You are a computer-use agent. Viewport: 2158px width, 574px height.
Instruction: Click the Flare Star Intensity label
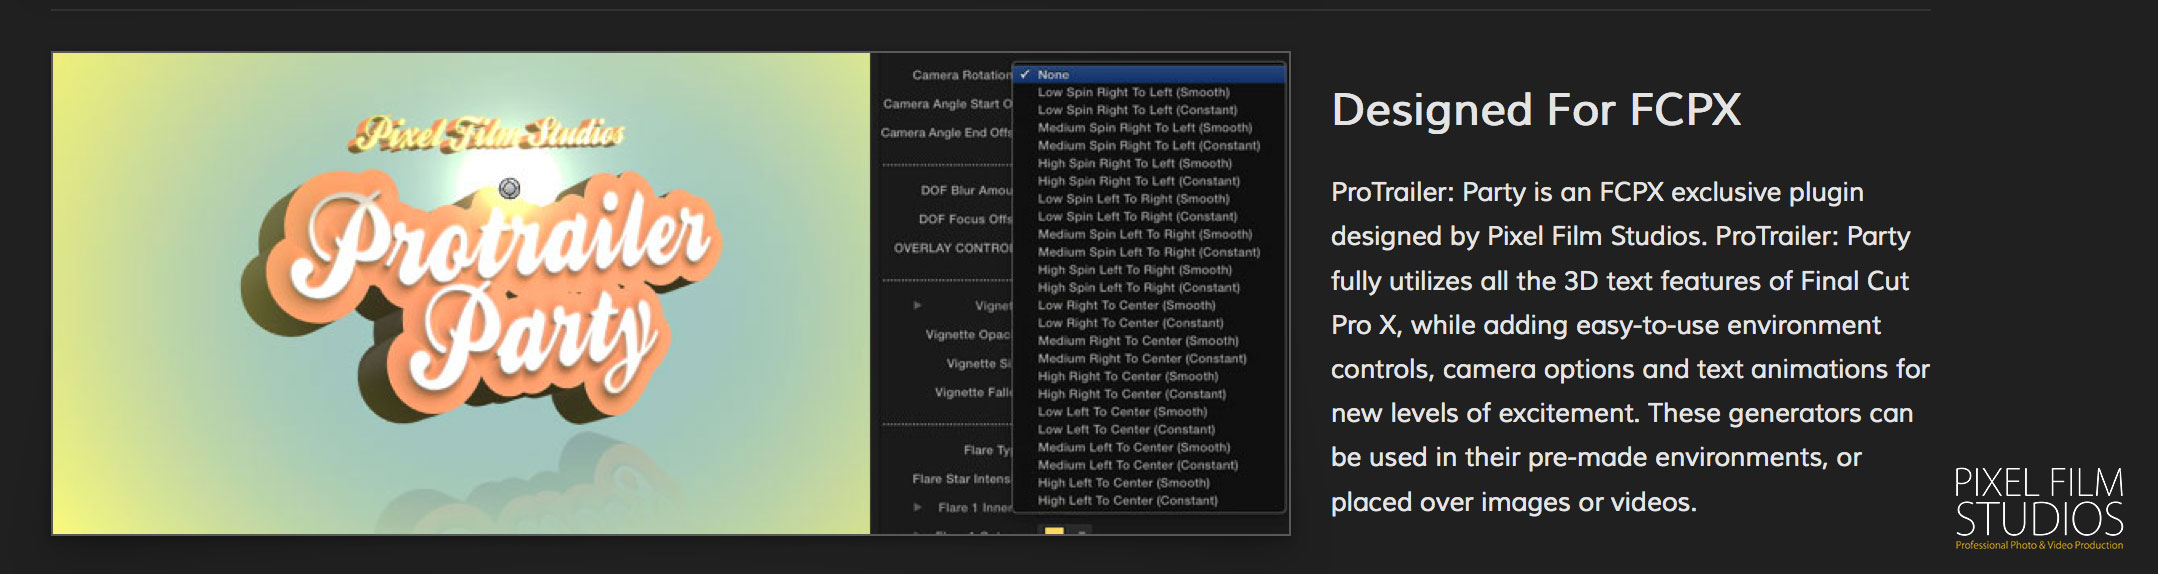(x=962, y=480)
